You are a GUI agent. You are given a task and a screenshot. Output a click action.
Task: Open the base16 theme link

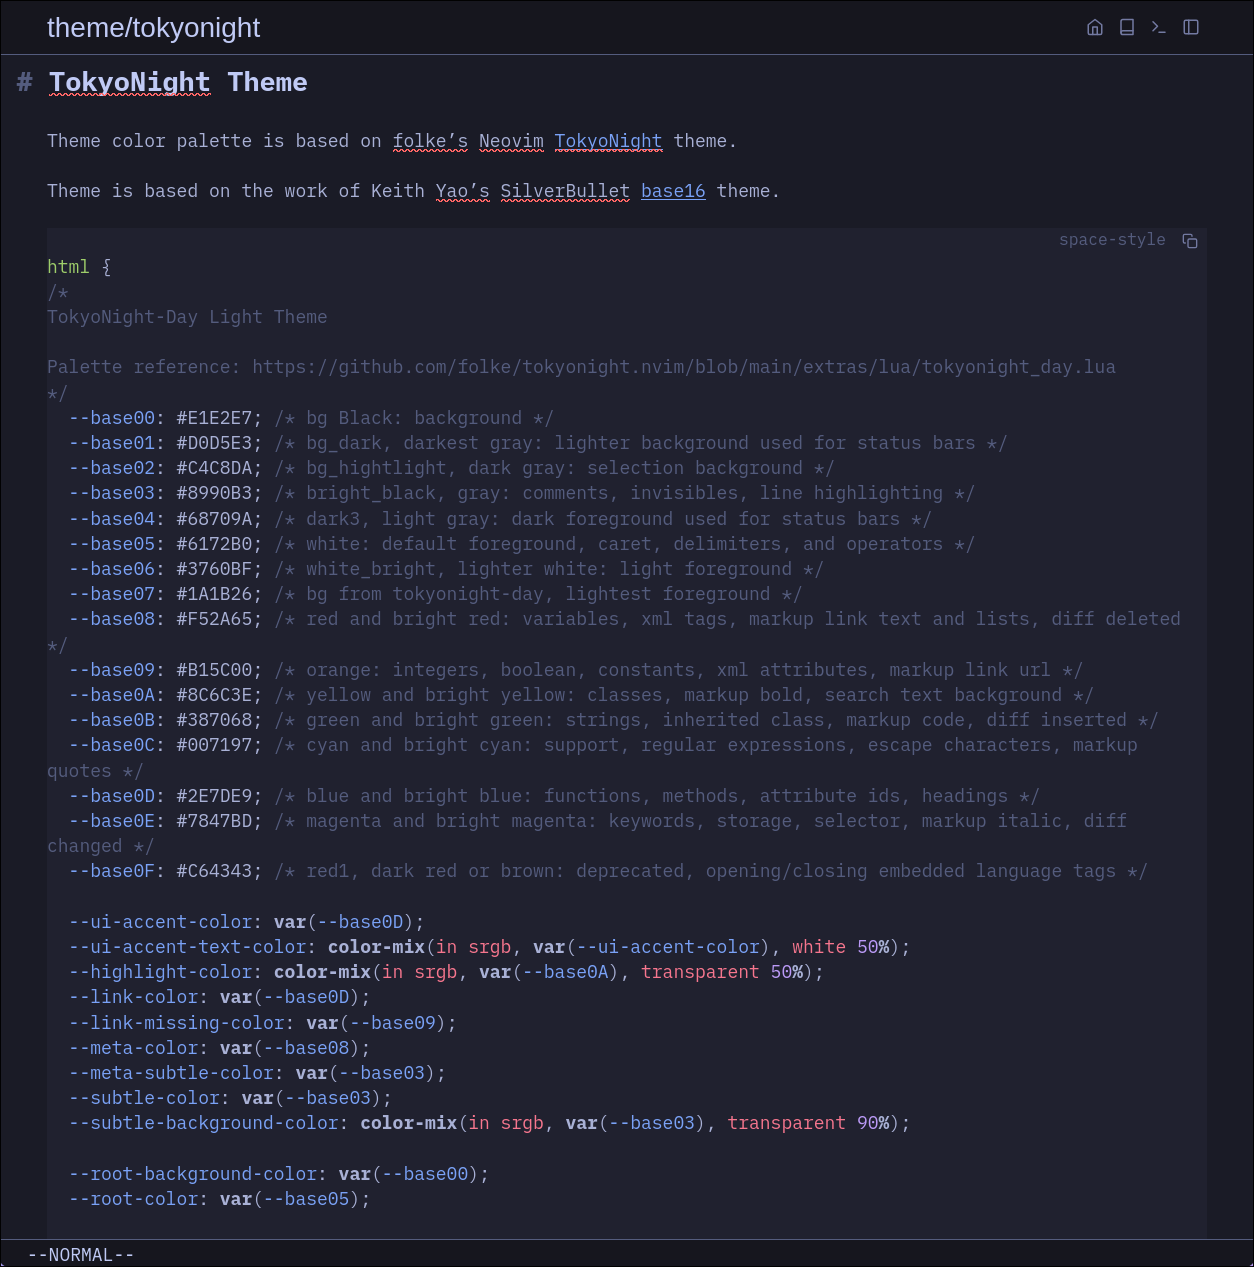coord(673,191)
